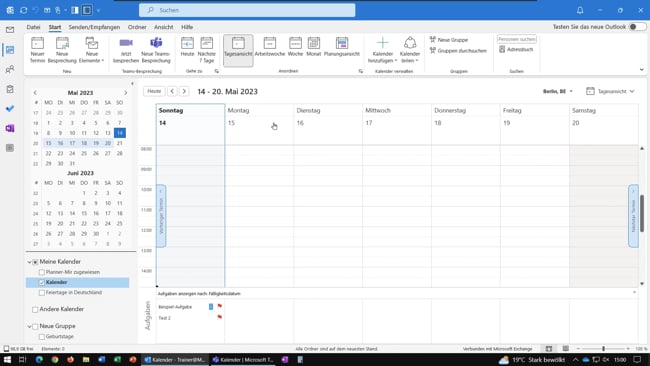Select the Start tab
This screenshot has height=366, width=650.
55,27
